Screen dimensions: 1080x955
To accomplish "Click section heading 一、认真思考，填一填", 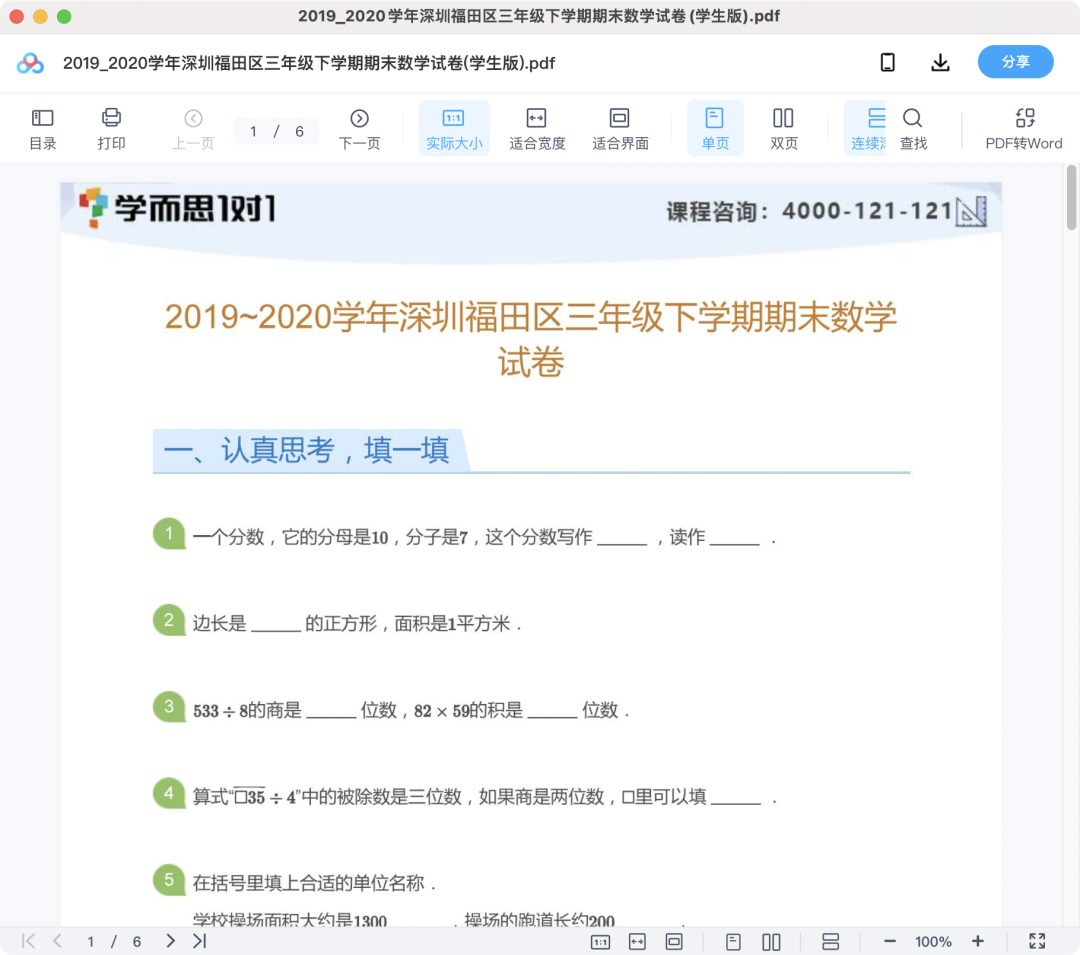I will (307, 450).
